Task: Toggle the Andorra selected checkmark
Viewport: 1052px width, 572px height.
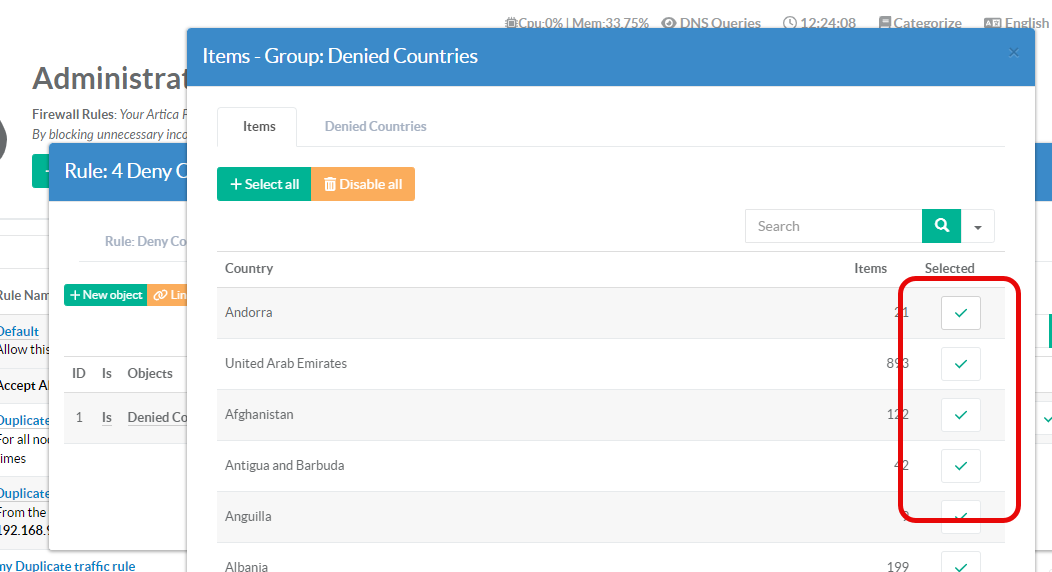Action: 960,313
